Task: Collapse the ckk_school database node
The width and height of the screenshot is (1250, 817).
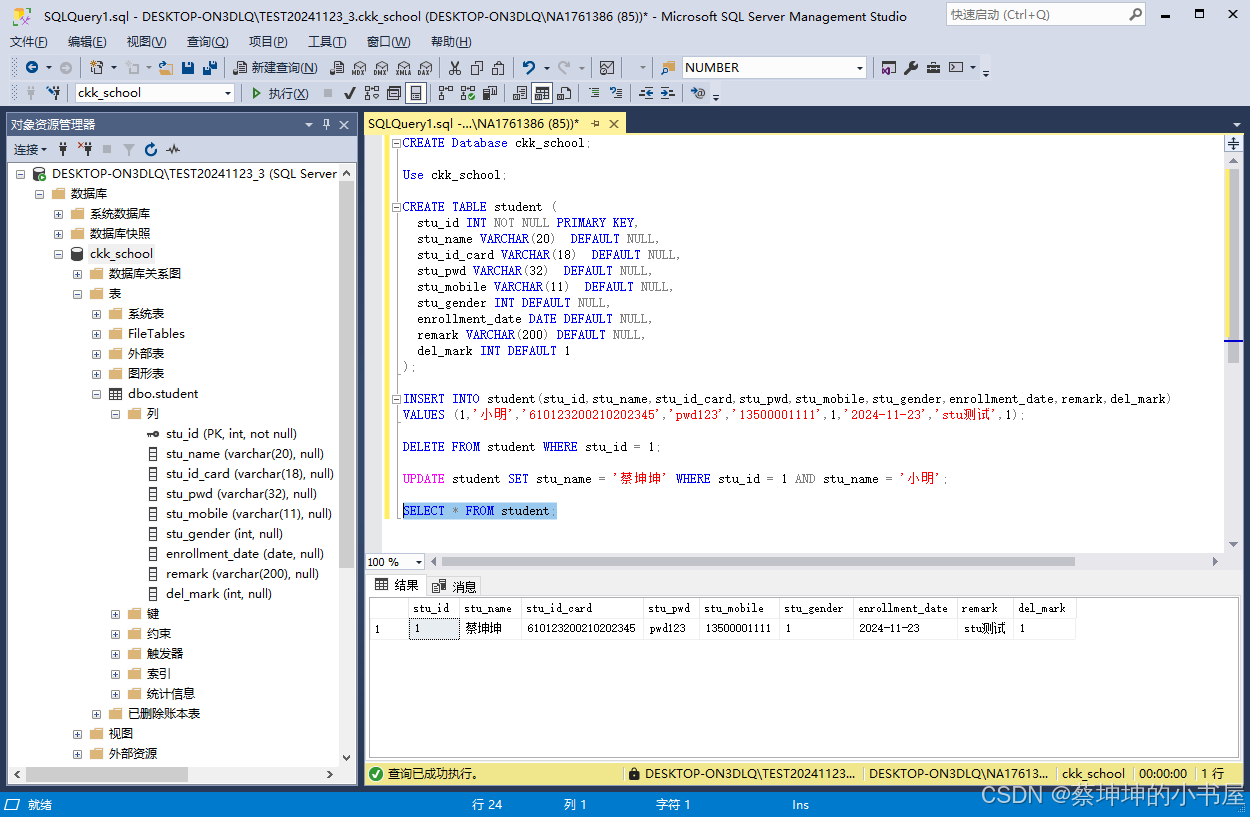Action: pyautogui.click(x=59, y=254)
